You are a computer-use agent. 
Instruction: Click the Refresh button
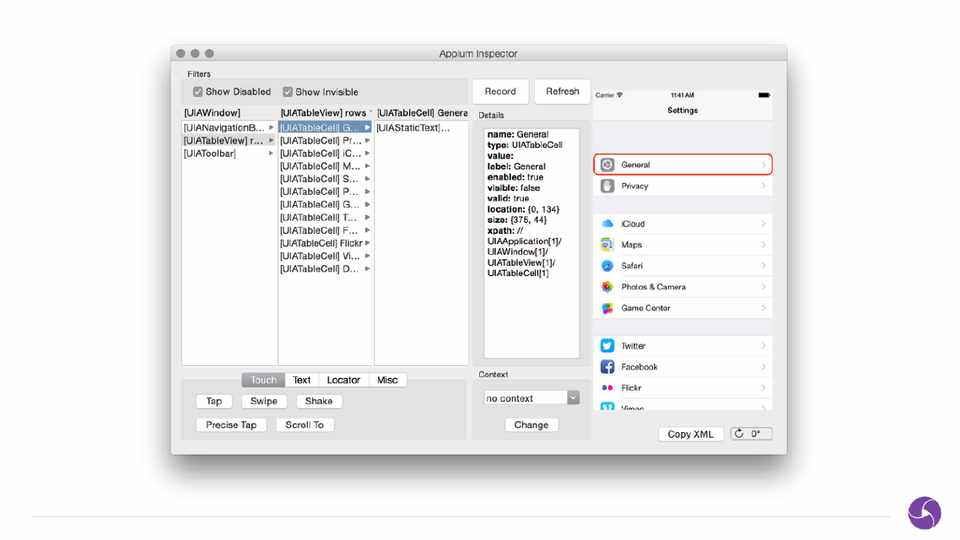(562, 91)
